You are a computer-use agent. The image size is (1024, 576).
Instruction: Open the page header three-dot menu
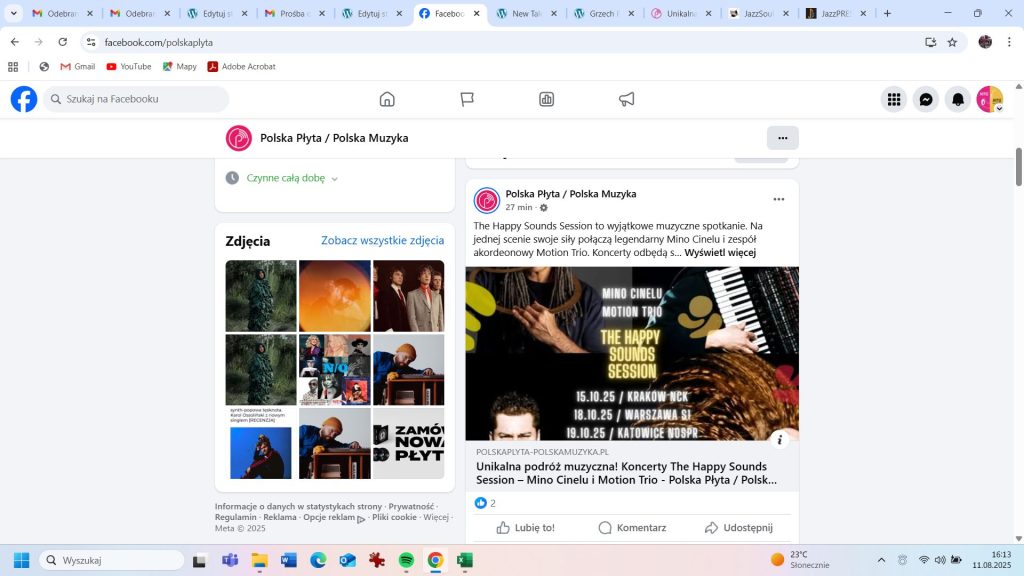coord(782,138)
